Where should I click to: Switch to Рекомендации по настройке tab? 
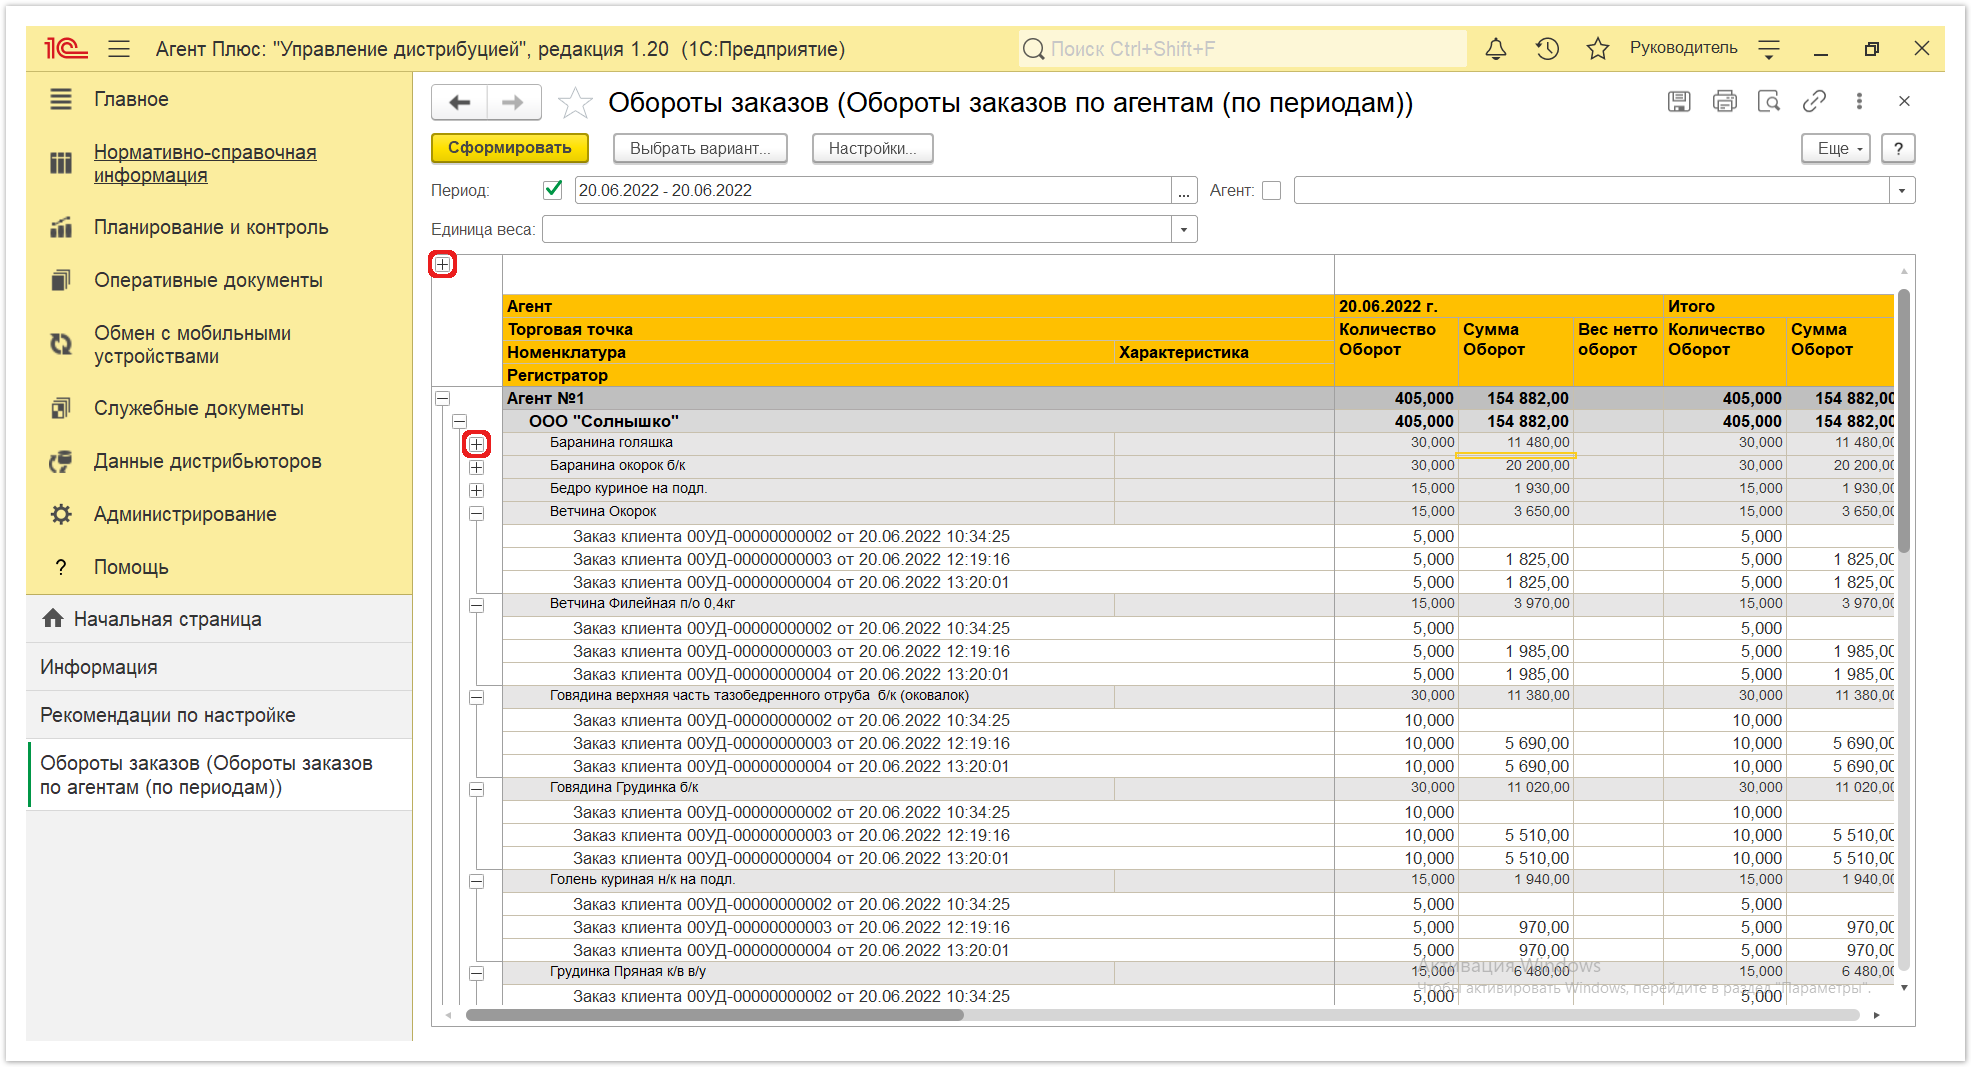click(x=219, y=715)
